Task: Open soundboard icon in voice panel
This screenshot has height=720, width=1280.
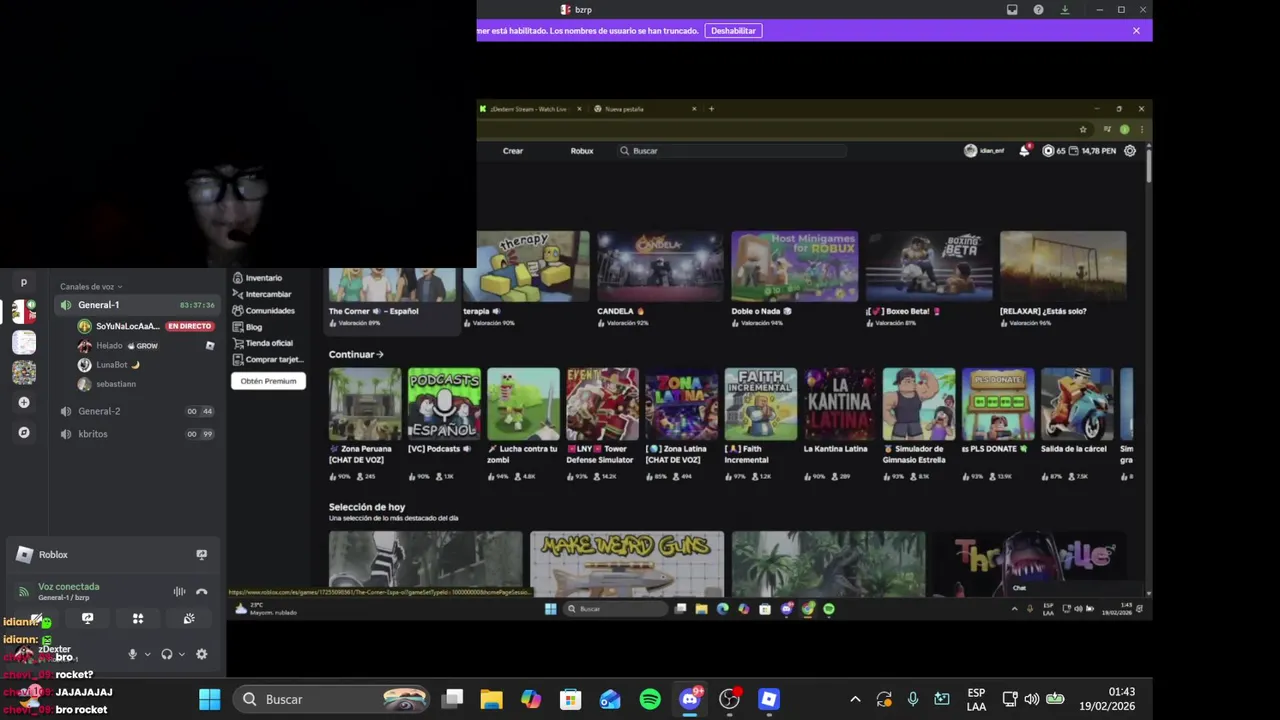Action: click(x=189, y=619)
